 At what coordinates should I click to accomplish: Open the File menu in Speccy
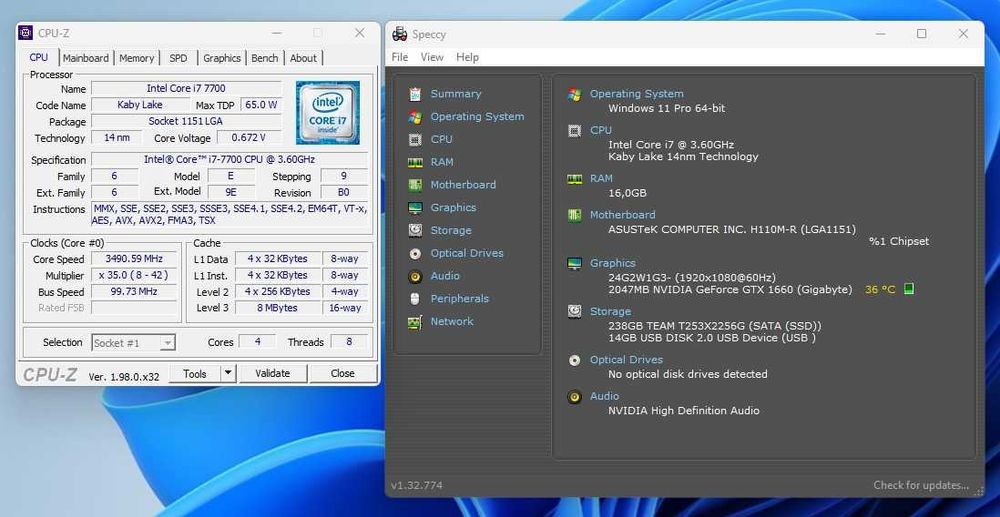coord(400,57)
